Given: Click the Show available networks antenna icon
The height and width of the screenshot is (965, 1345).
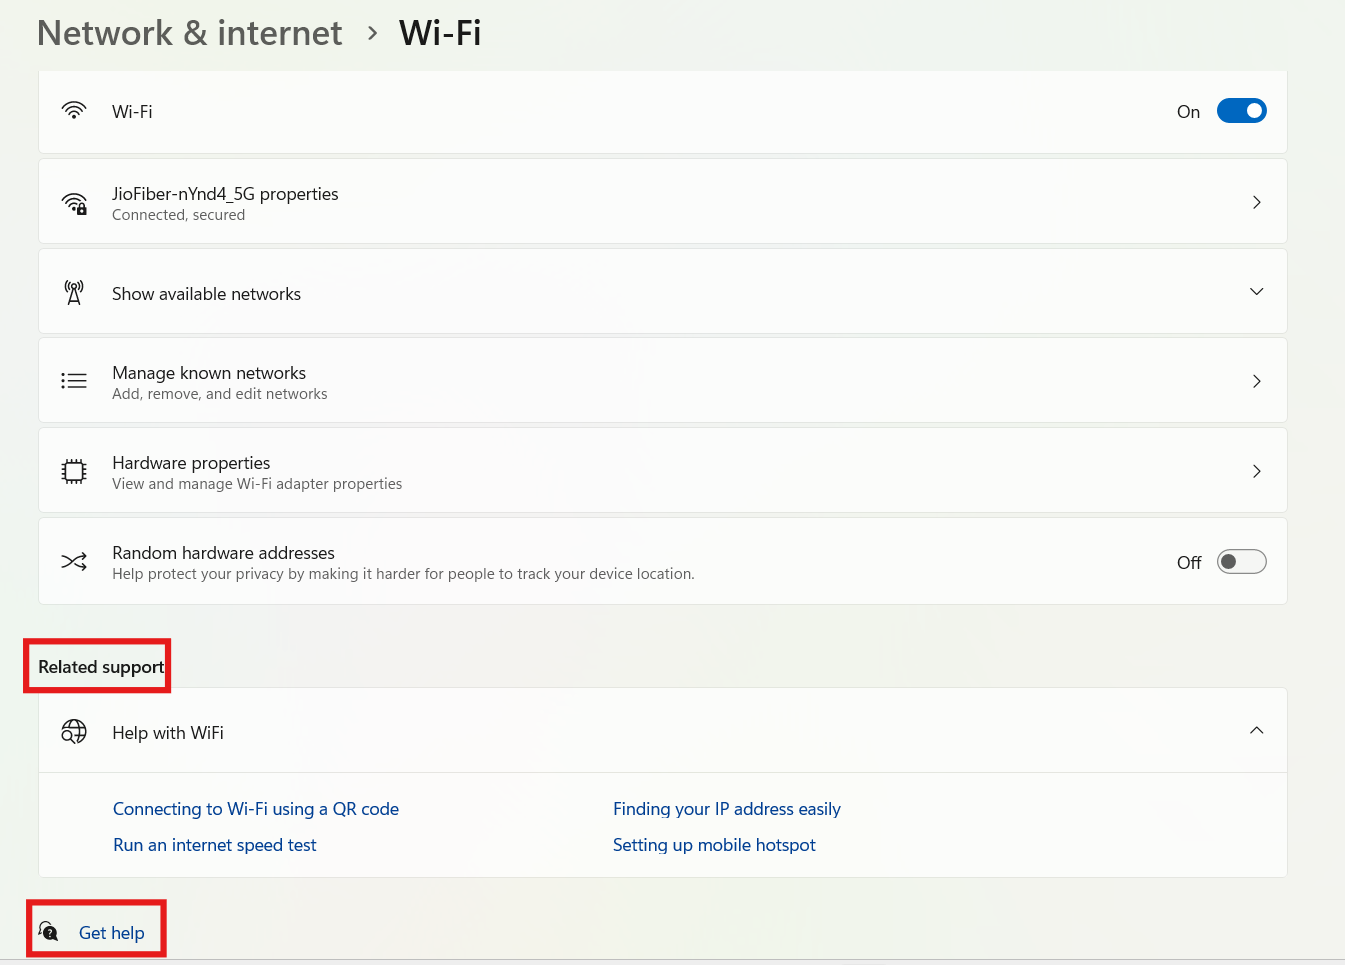Looking at the screenshot, I should (74, 292).
